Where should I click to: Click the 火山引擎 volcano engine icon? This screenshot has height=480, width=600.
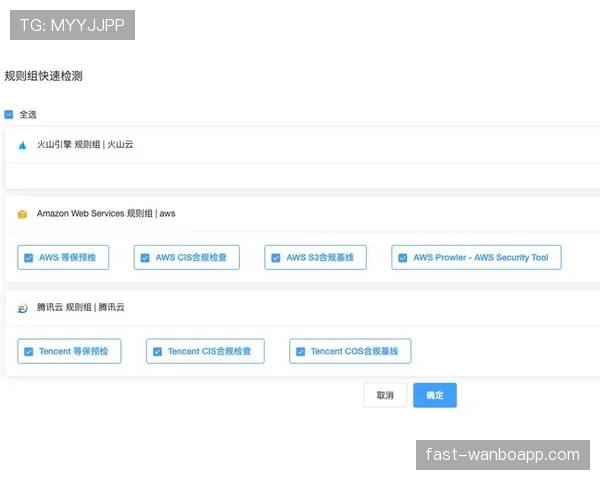pyautogui.click(x=22, y=145)
